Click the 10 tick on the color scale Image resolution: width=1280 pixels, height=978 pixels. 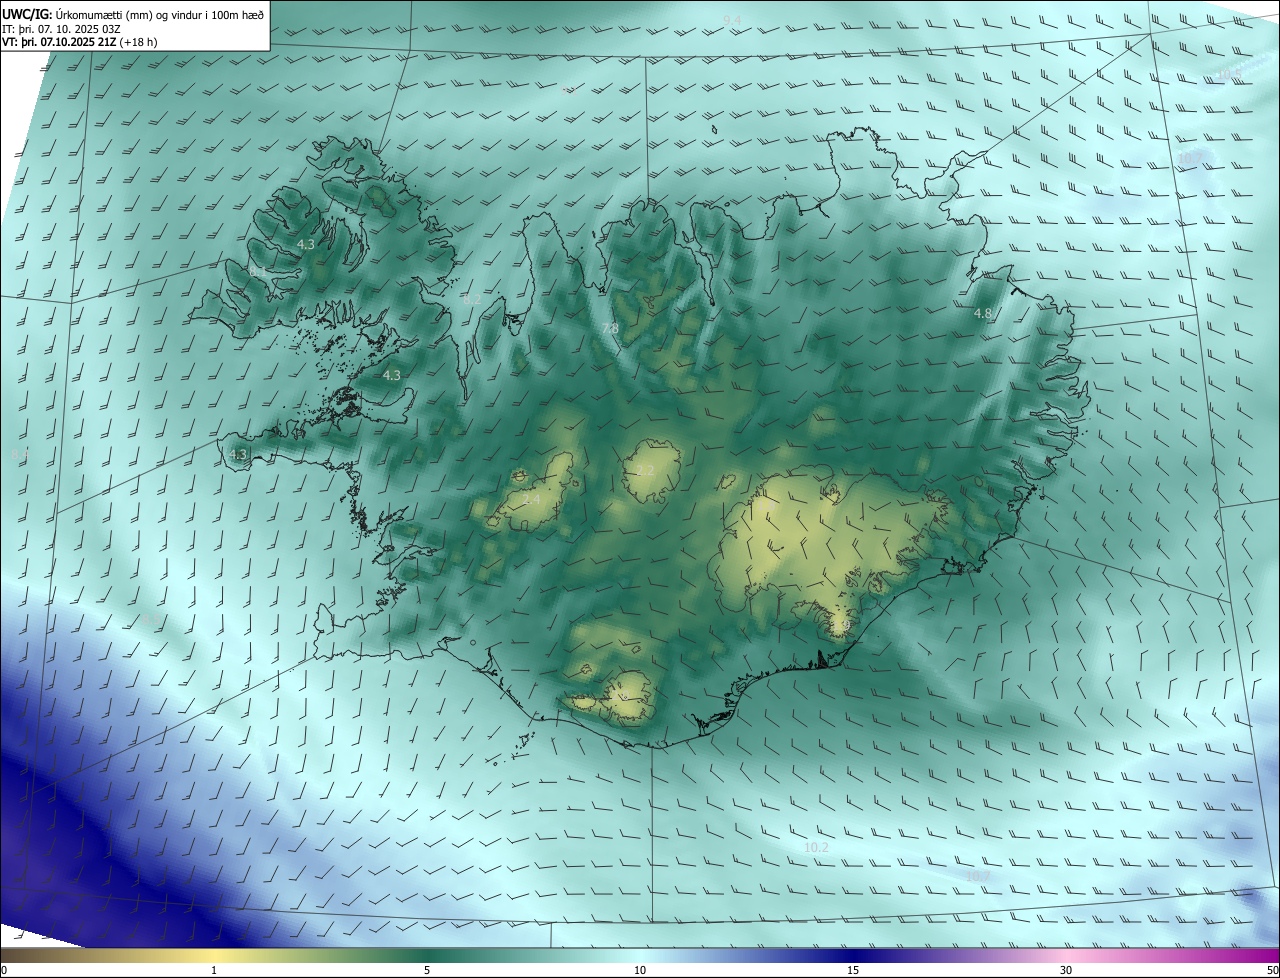click(x=640, y=970)
